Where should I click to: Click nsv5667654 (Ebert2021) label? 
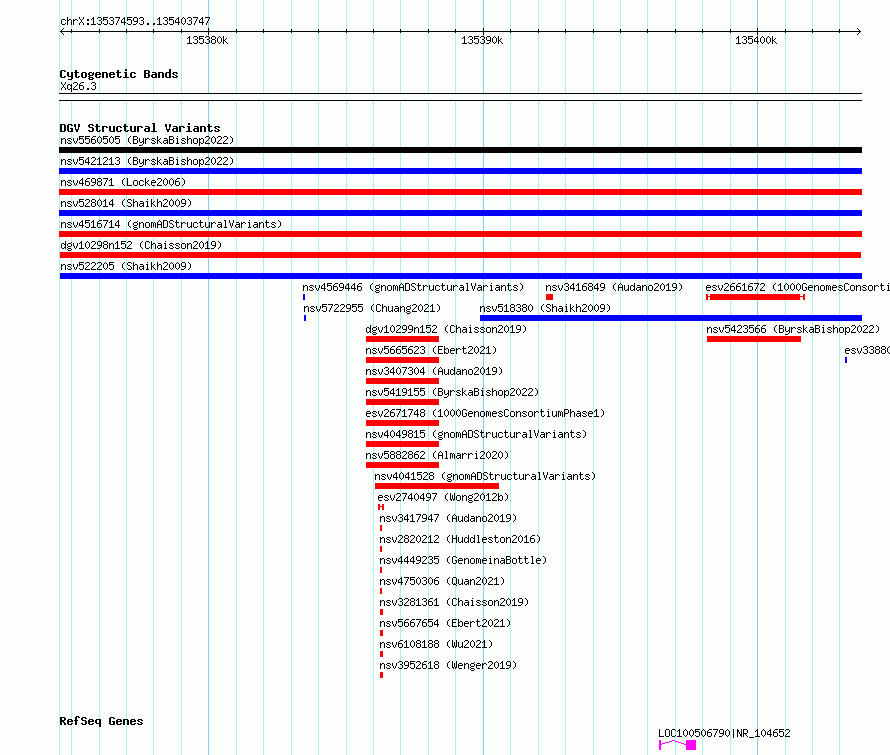tap(445, 623)
